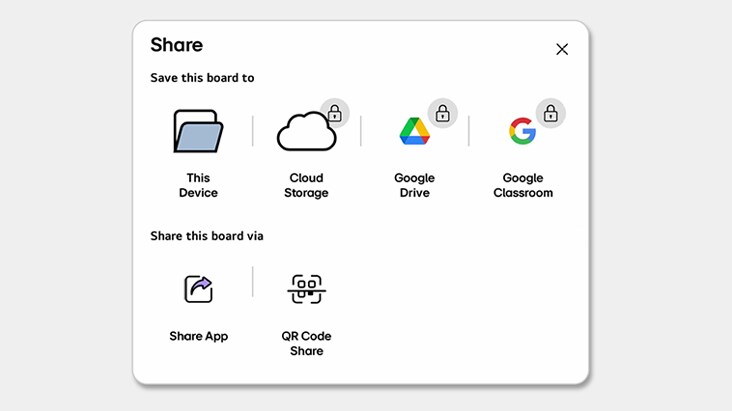Click the "Share this board via" heading
The height and width of the screenshot is (411, 732).
tap(206, 236)
